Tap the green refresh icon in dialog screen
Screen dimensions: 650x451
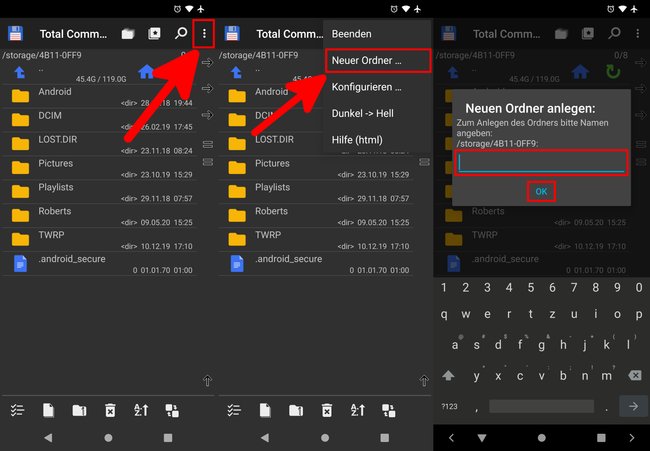(613, 72)
